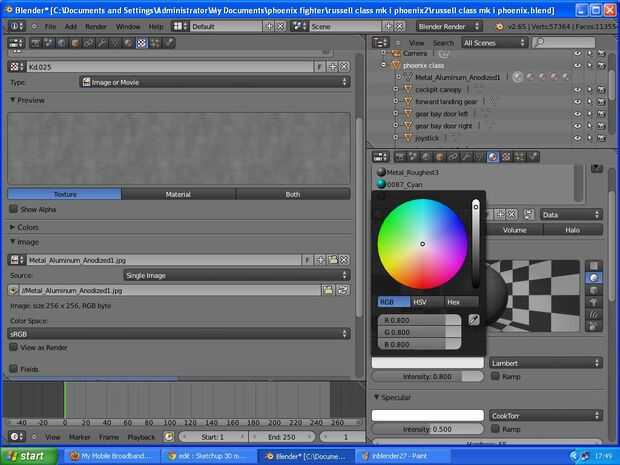Select the material tab icon in right properties header

493,157
